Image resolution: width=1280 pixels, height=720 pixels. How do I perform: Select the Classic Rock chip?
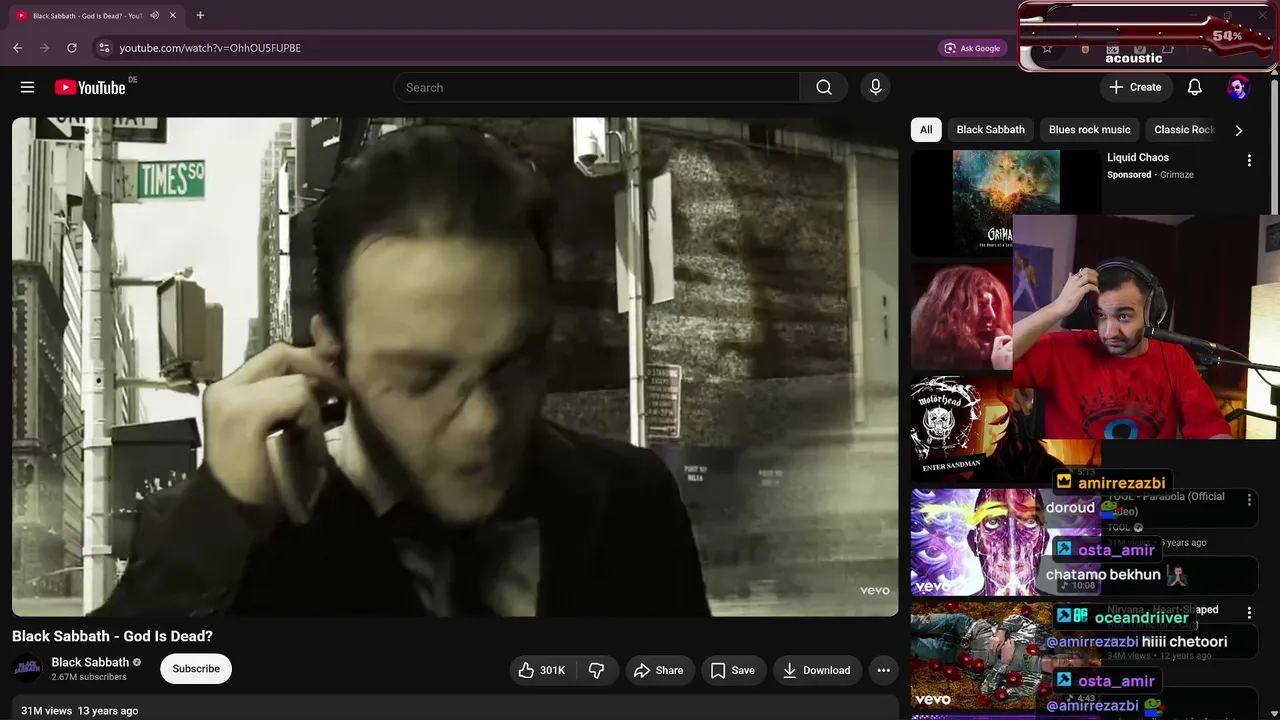tap(1184, 130)
